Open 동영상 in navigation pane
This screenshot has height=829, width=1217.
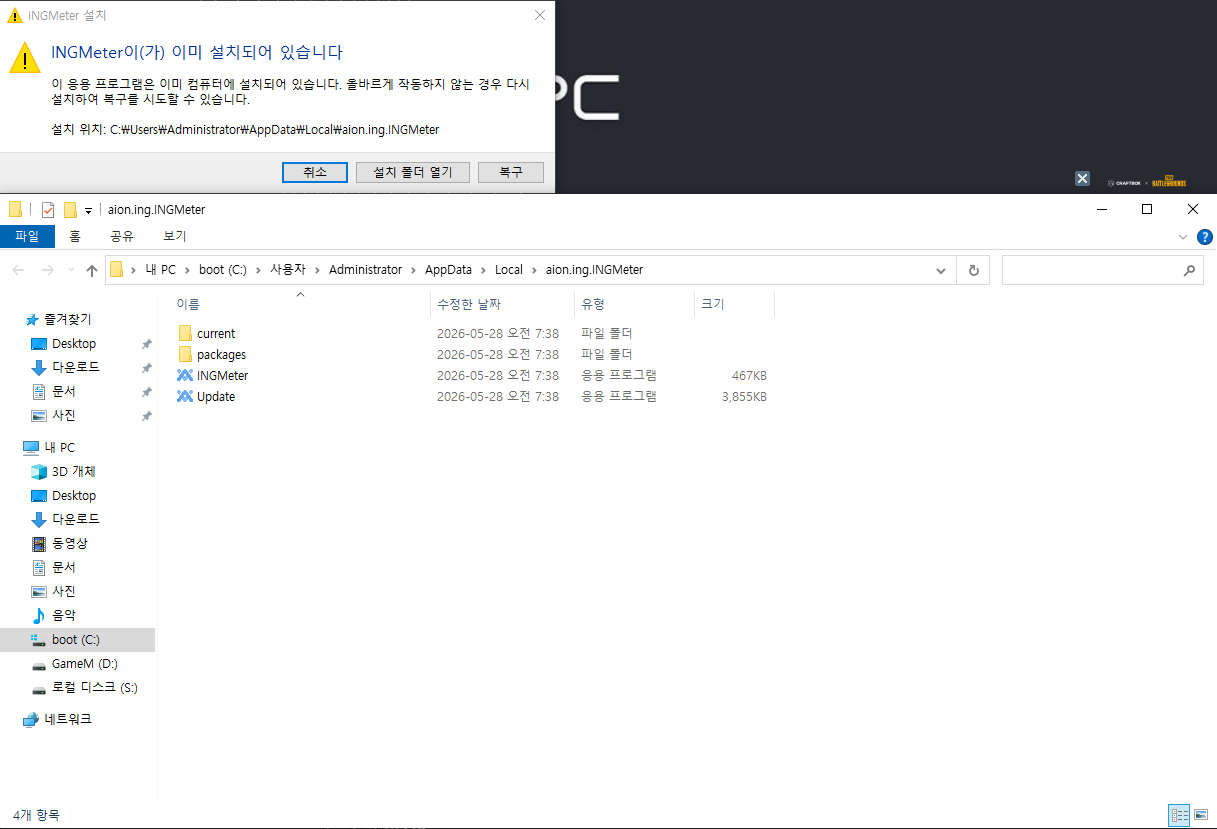pos(70,543)
